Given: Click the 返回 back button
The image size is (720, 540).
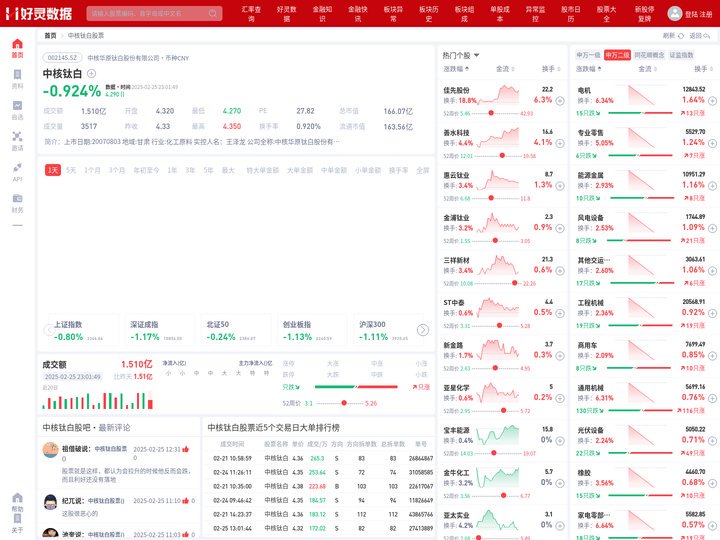Looking at the screenshot, I should (x=700, y=35).
